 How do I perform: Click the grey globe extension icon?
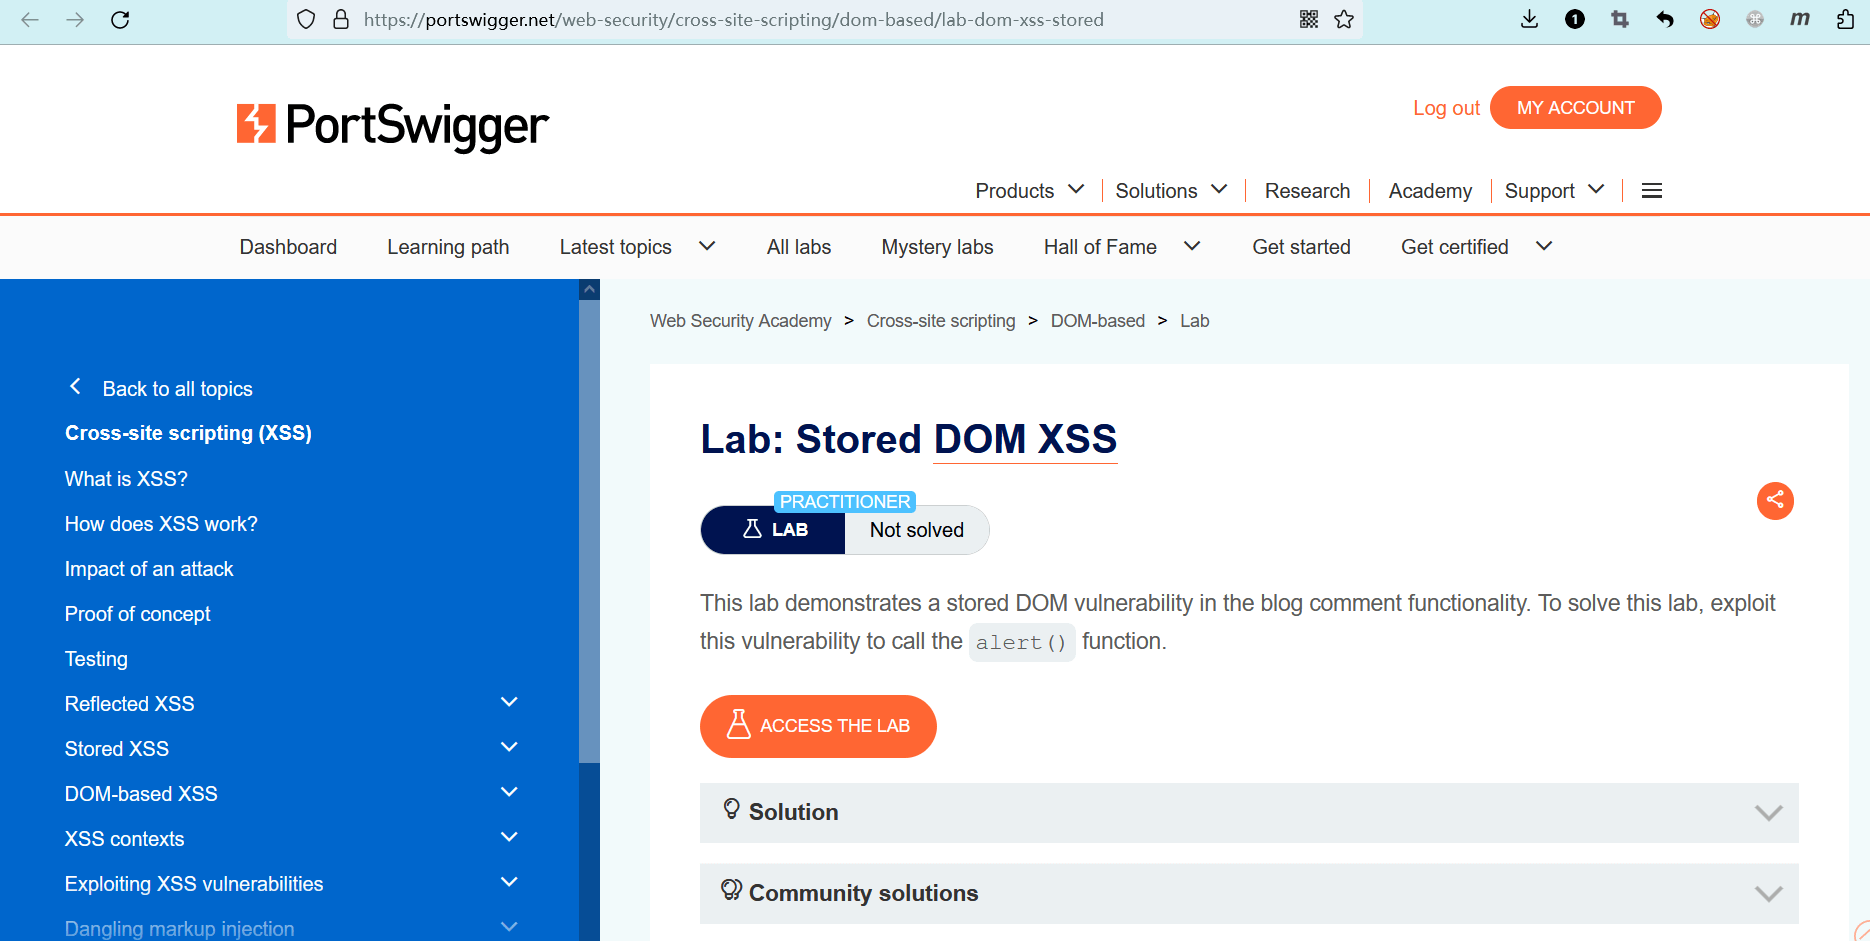tap(1755, 19)
